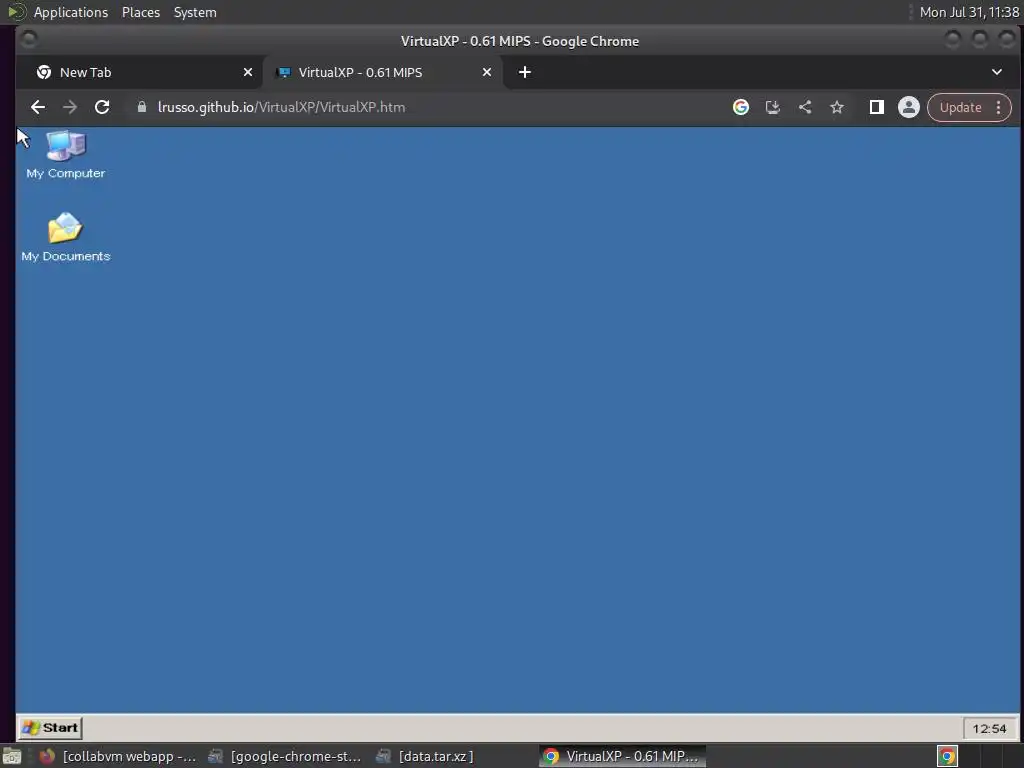
Task: Close the New Tab tab
Action: 248,72
